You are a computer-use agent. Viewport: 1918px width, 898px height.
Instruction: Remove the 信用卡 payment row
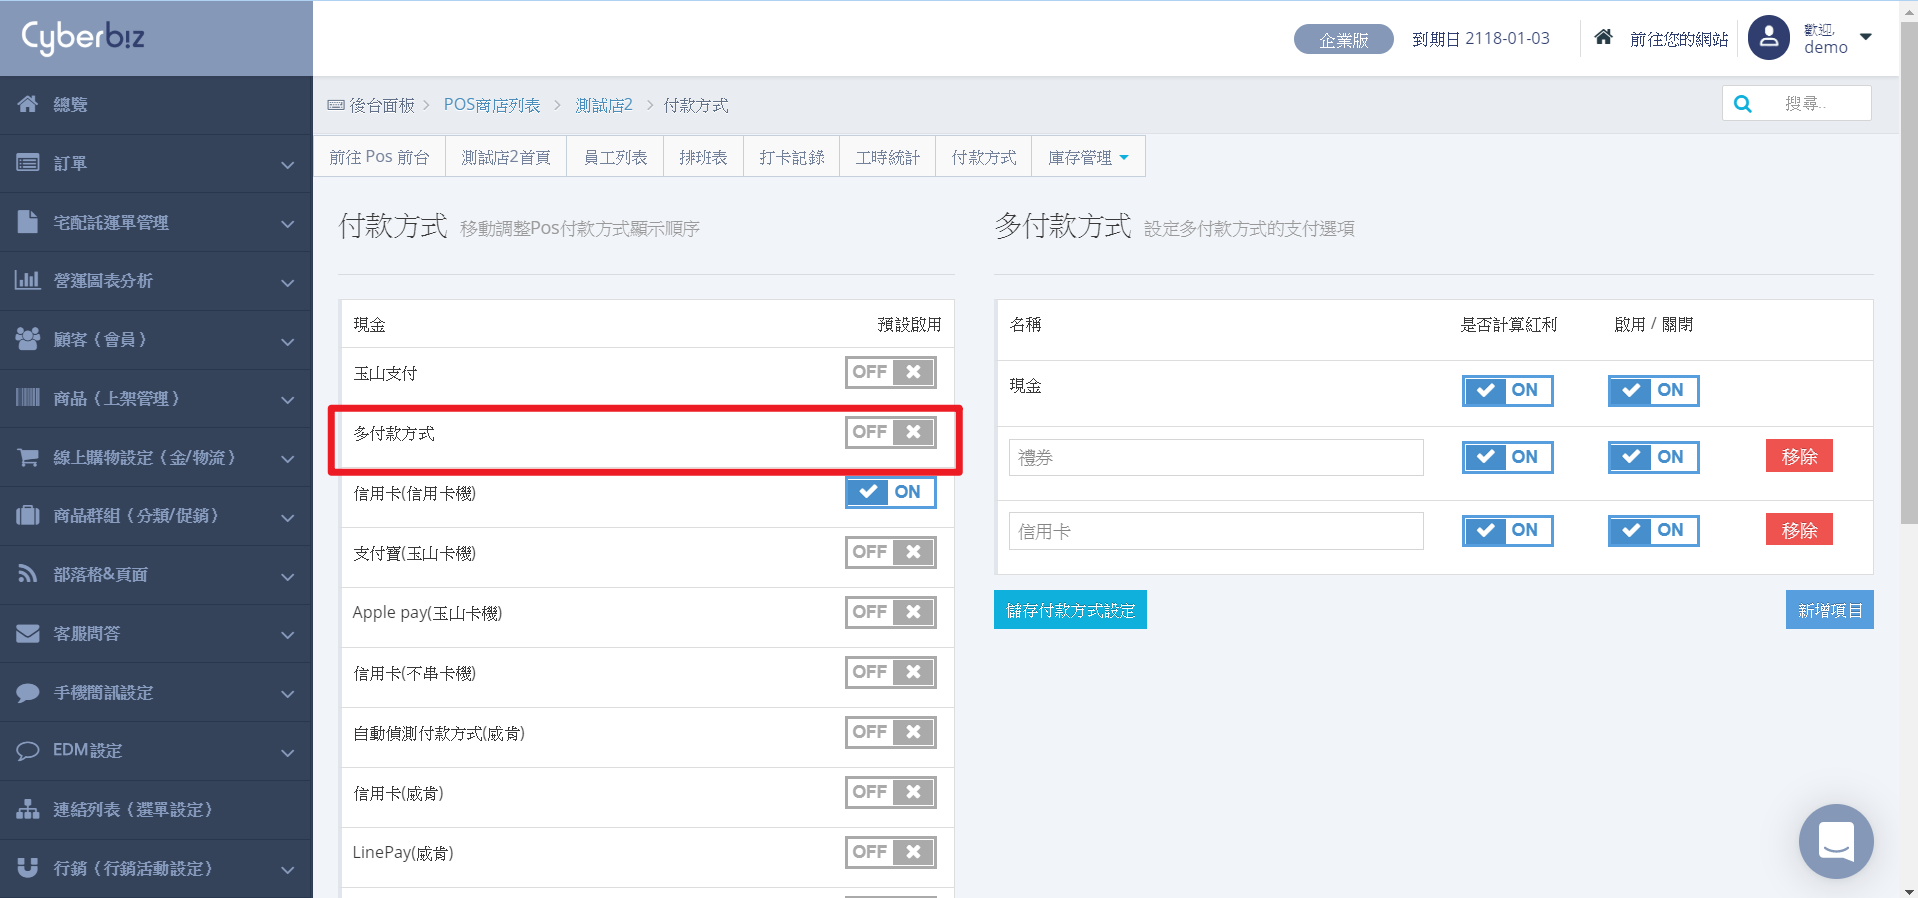coord(1799,530)
